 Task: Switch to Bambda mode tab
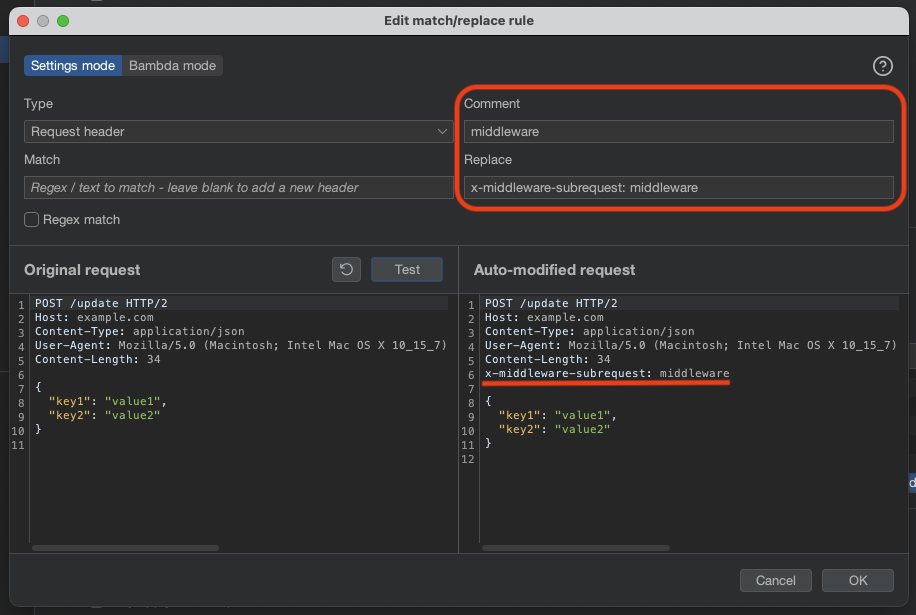click(x=172, y=65)
